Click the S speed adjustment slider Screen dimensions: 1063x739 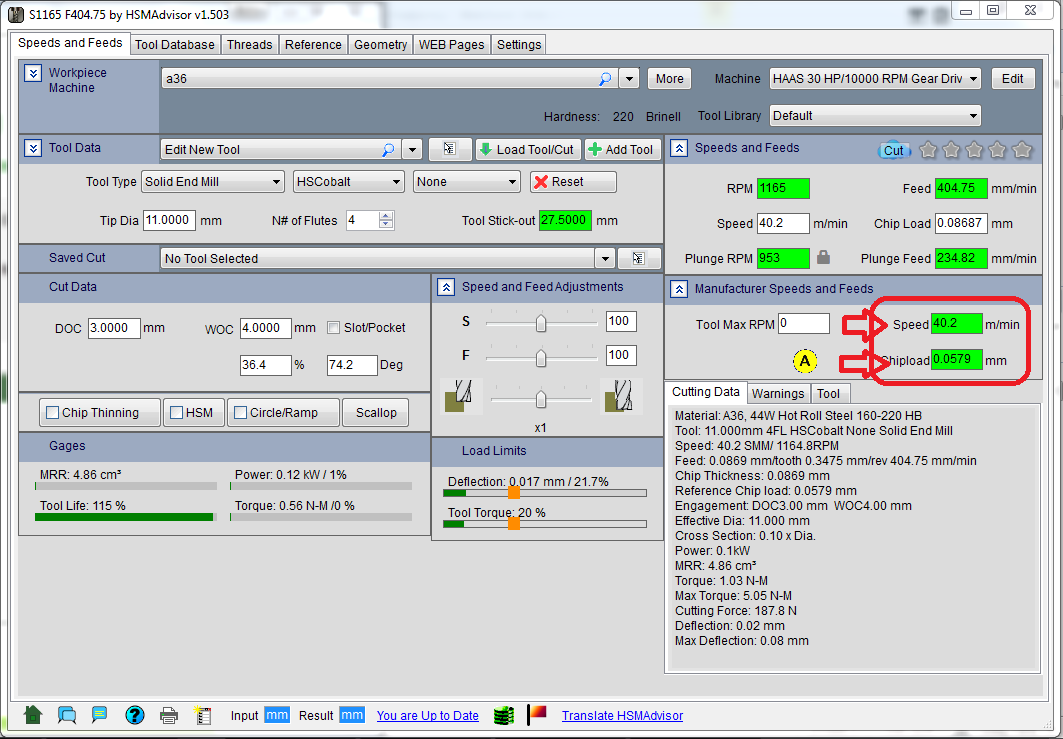click(541, 323)
